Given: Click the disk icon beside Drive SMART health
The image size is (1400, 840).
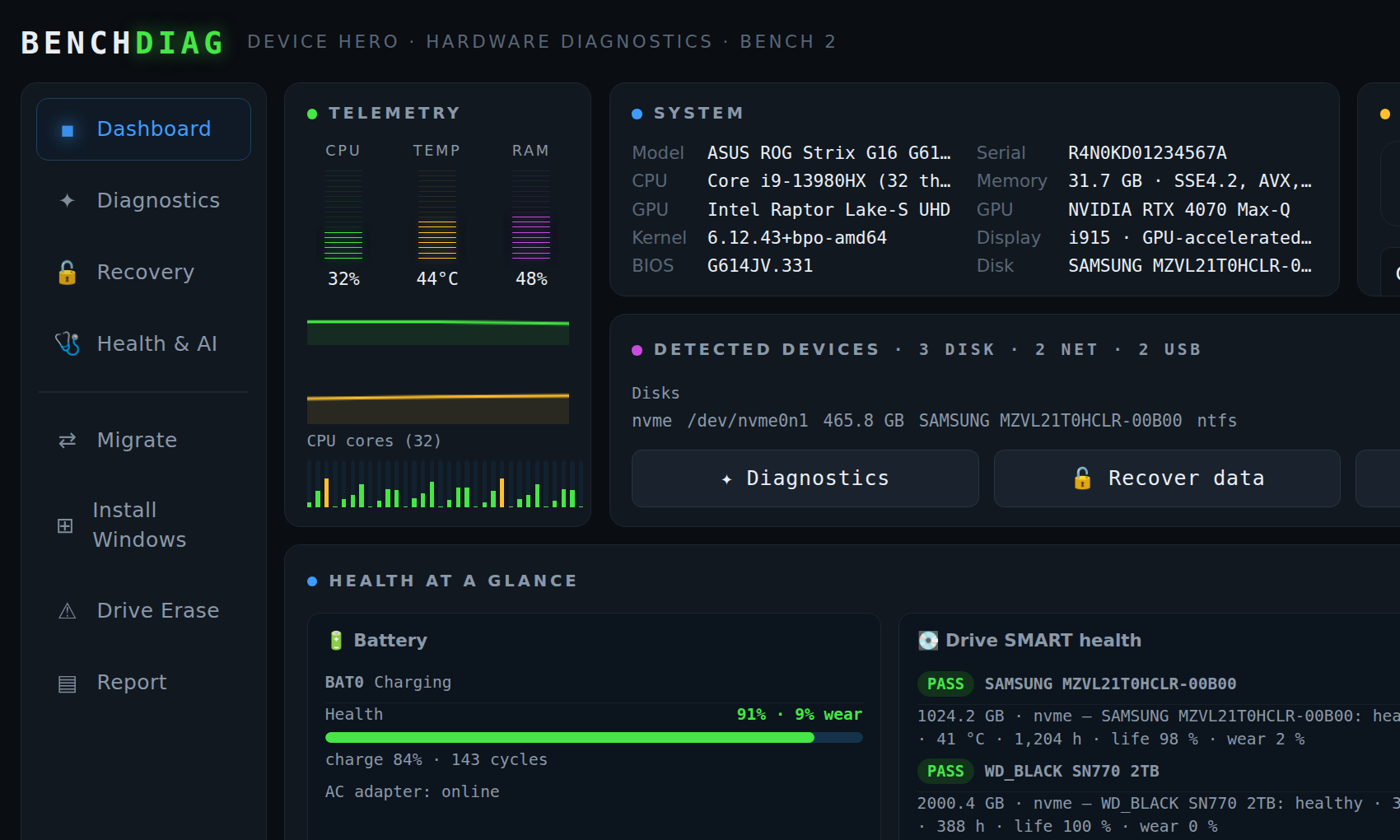Looking at the screenshot, I should click(928, 641).
